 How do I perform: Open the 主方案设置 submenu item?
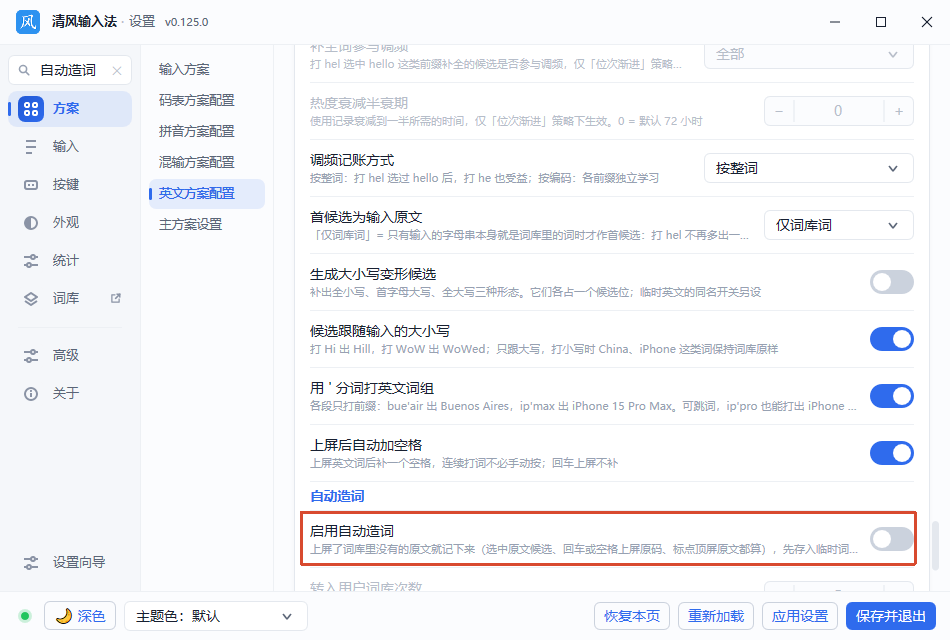[x=190, y=224]
